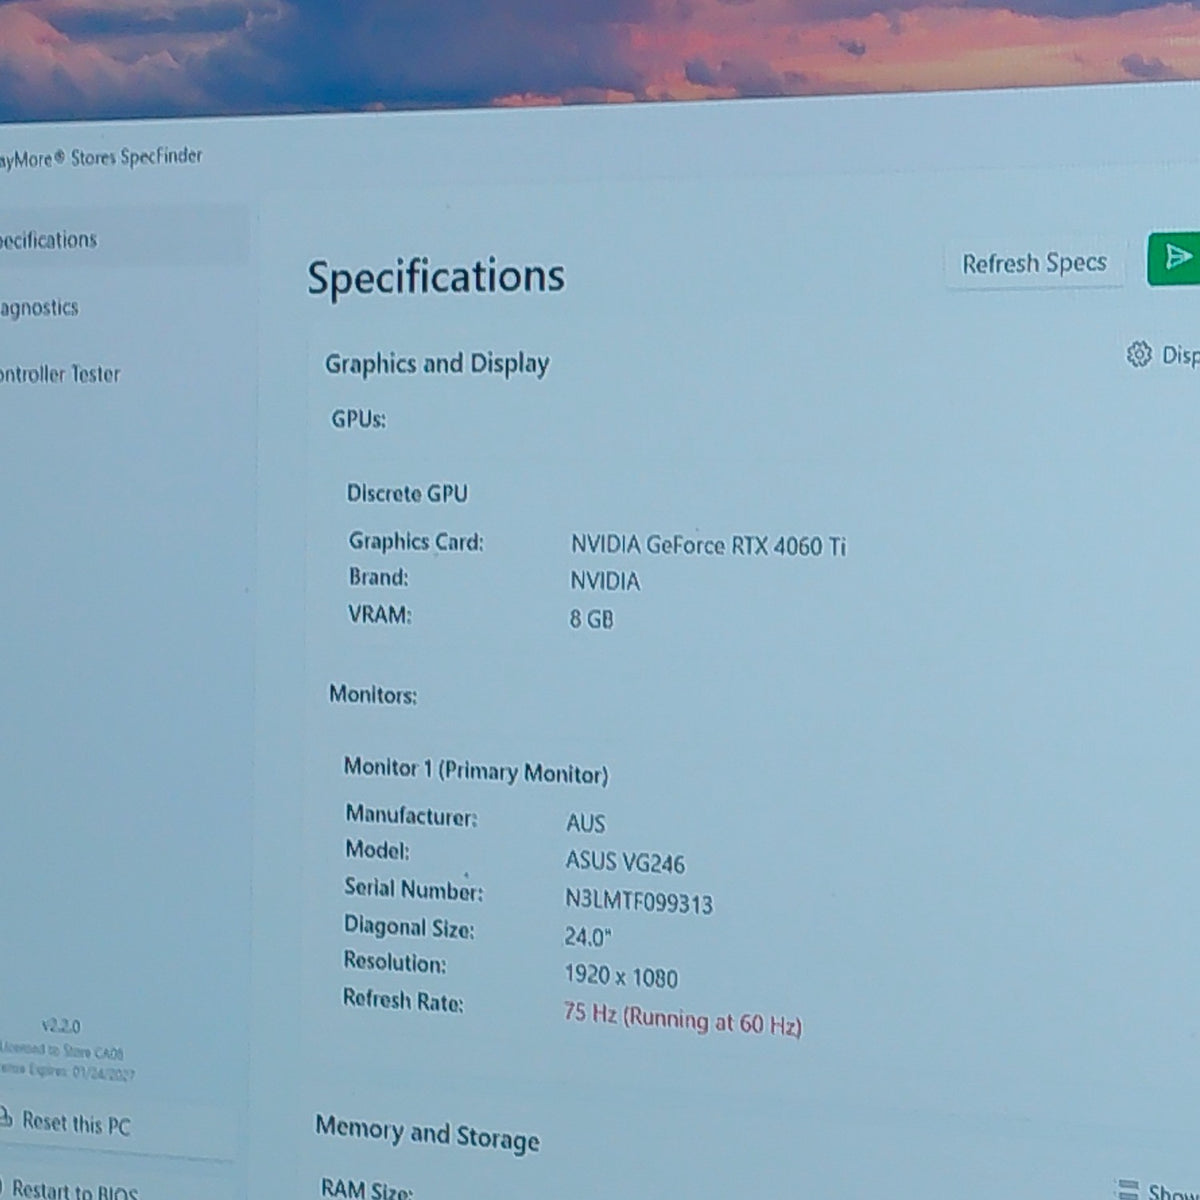Click the Show list icon in Memory section

(1128, 1189)
